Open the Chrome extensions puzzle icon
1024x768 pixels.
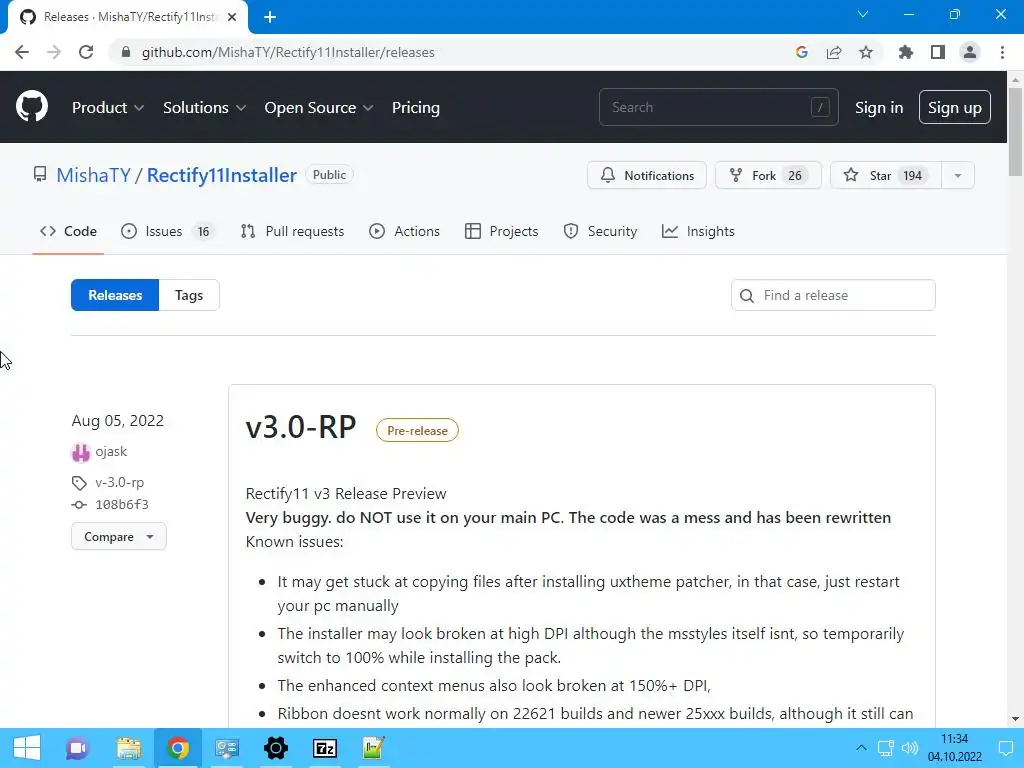(906, 52)
